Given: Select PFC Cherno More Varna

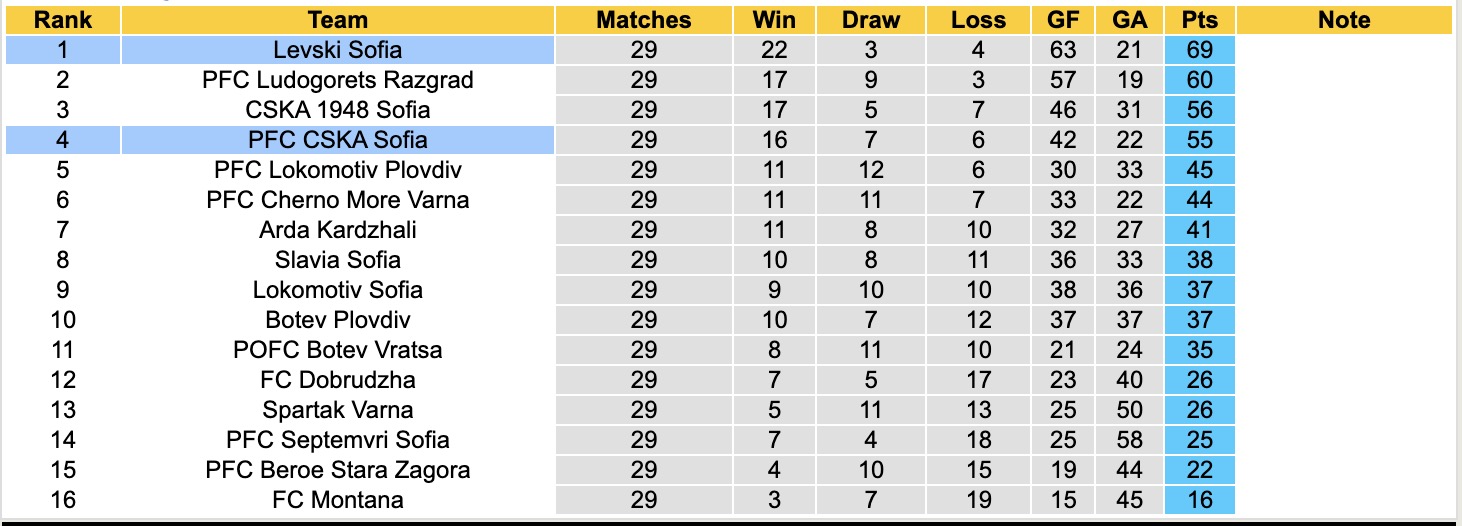Looking at the screenshot, I should click(x=338, y=200).
